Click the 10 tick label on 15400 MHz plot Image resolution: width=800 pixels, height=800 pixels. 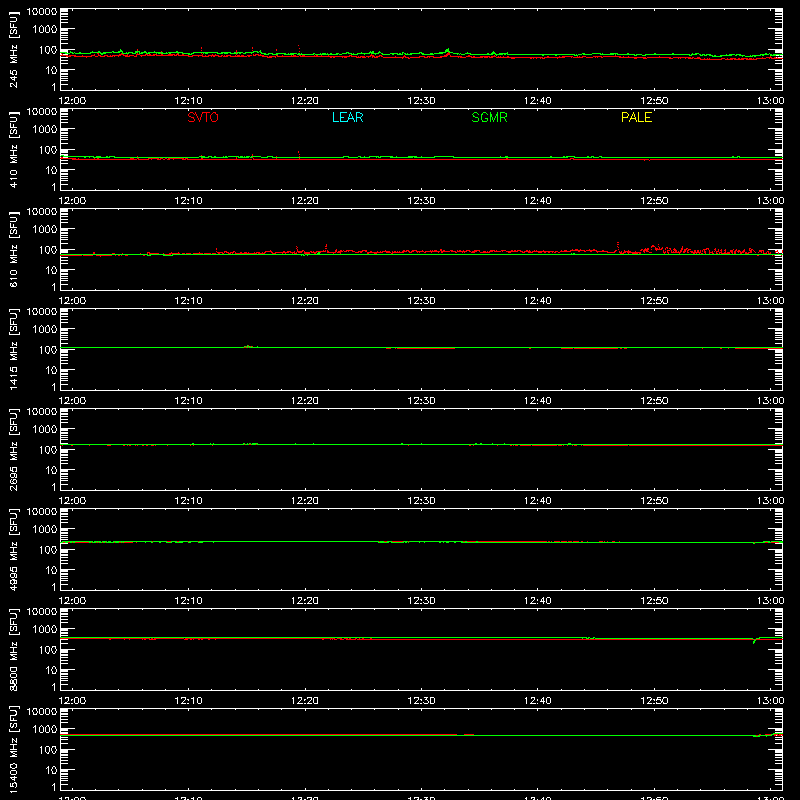pos(51,770)
